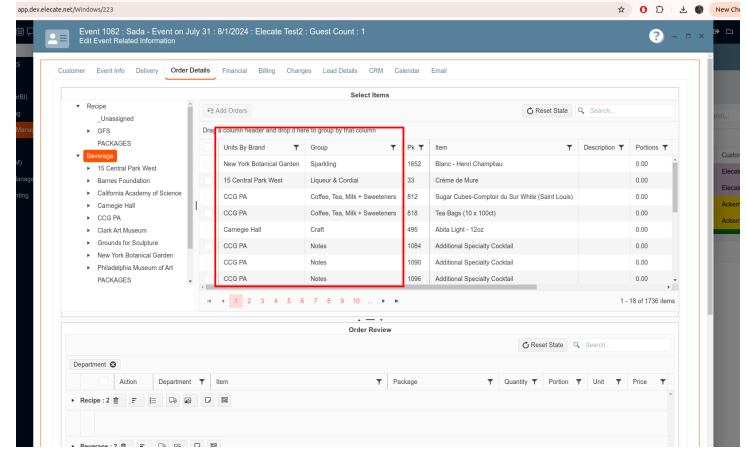Collapse the Beverage tree category

click(x=77, y=156)
